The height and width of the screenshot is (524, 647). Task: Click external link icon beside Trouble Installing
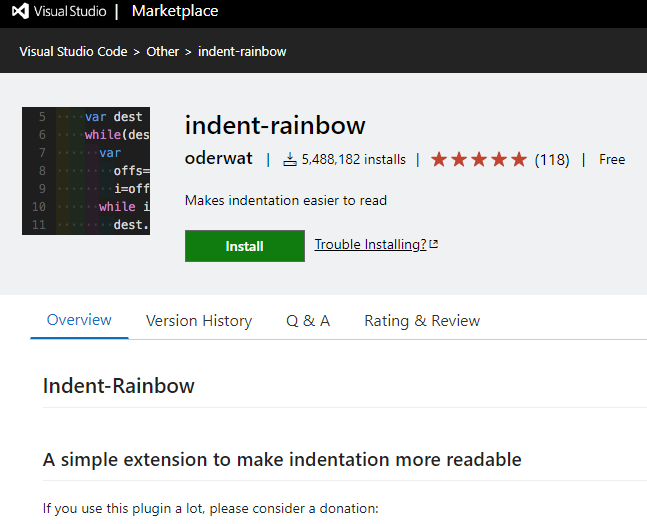pos(433,244)
